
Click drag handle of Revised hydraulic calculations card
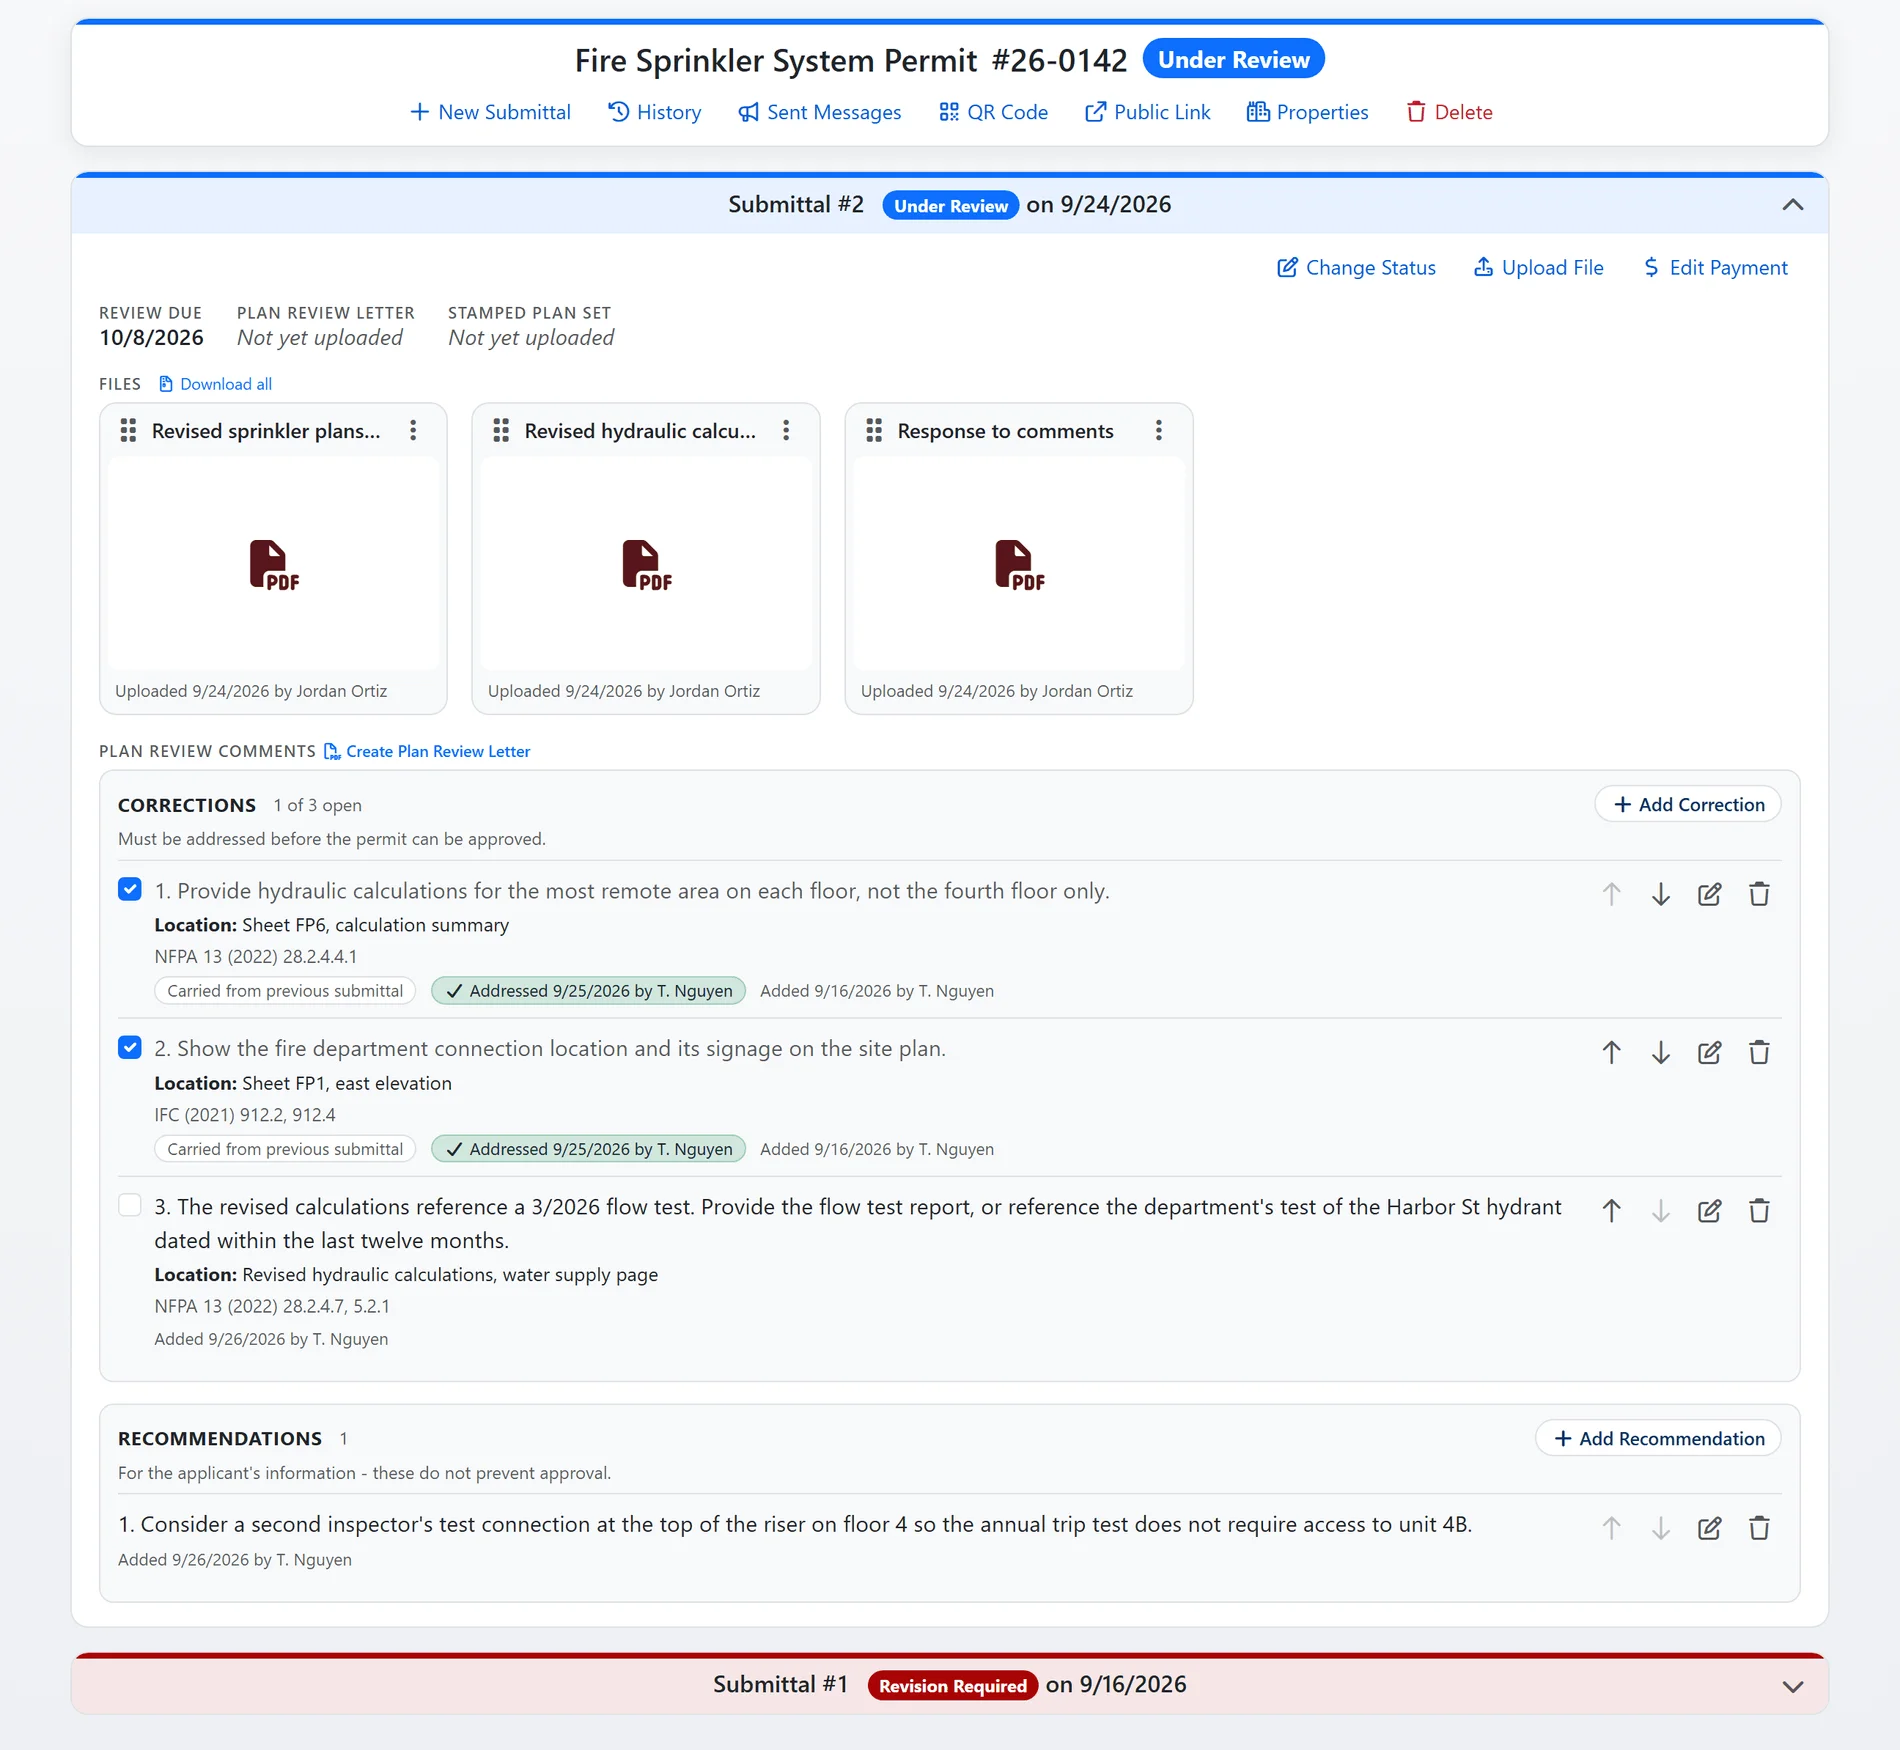pos(501,431)
